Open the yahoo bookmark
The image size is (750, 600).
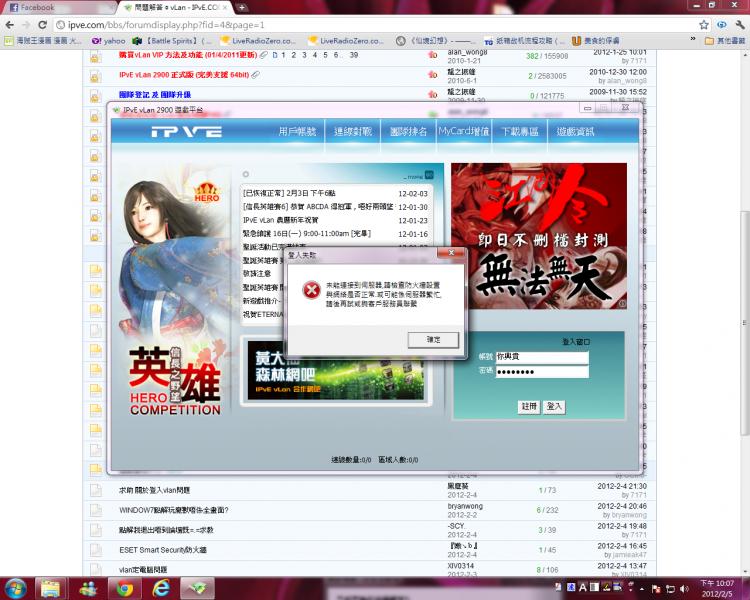[108, 41]
